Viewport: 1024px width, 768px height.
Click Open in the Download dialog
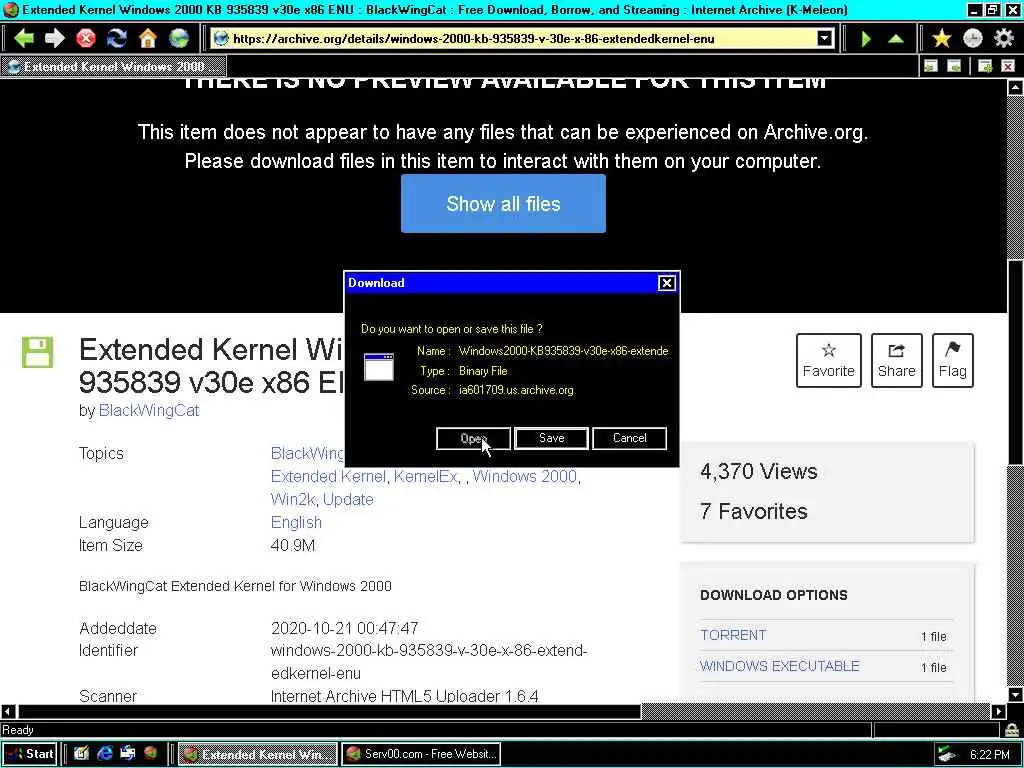(473, 438)
